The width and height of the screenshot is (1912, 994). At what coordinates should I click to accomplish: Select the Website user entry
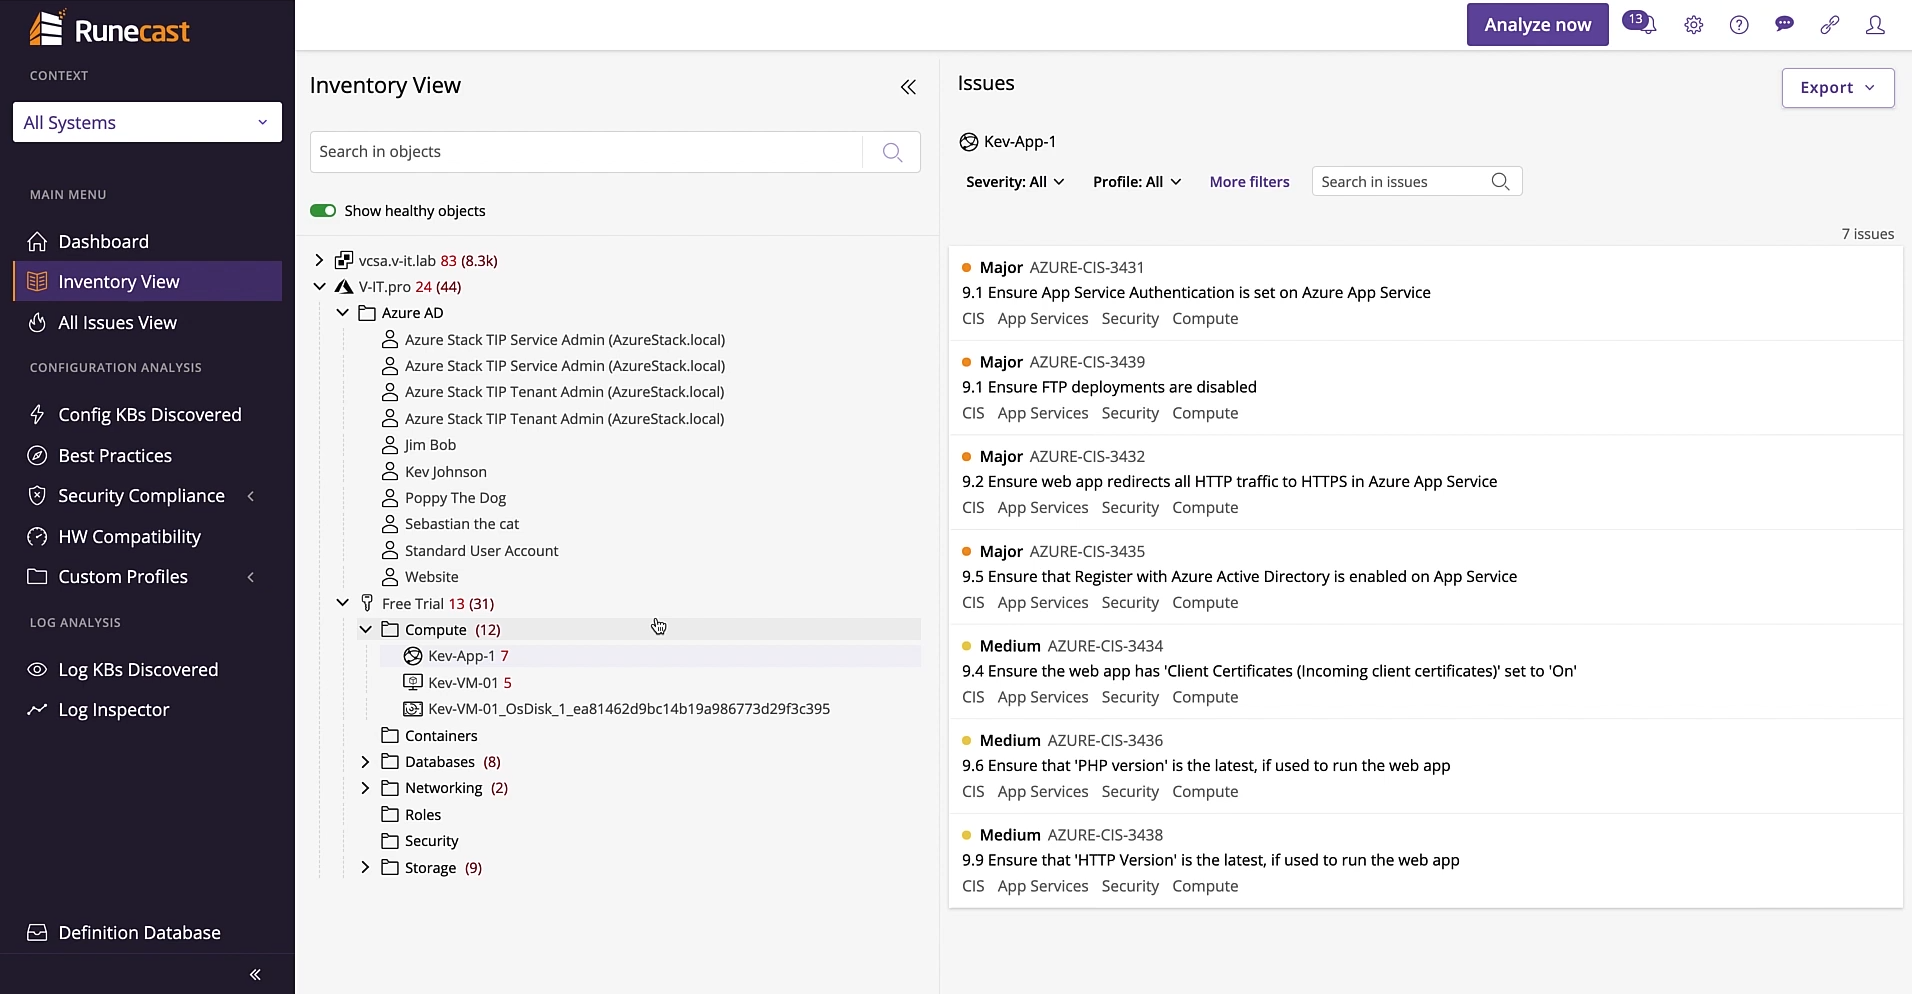pos(431,577)
